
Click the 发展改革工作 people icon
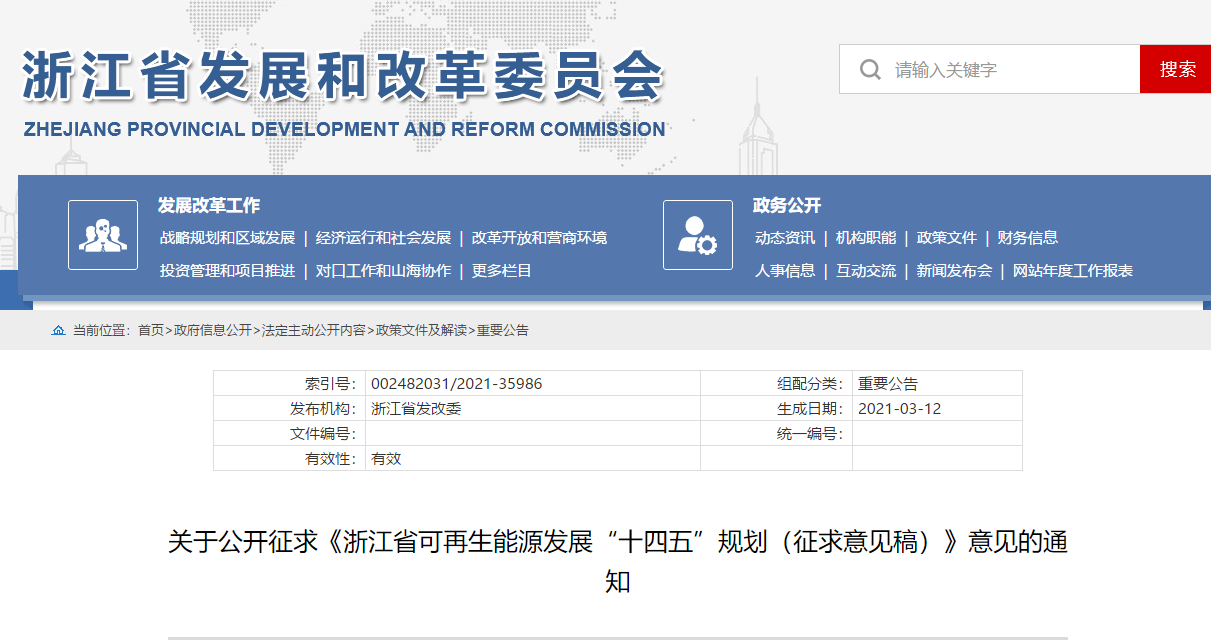pyautogui.click(x=103, y=235)
